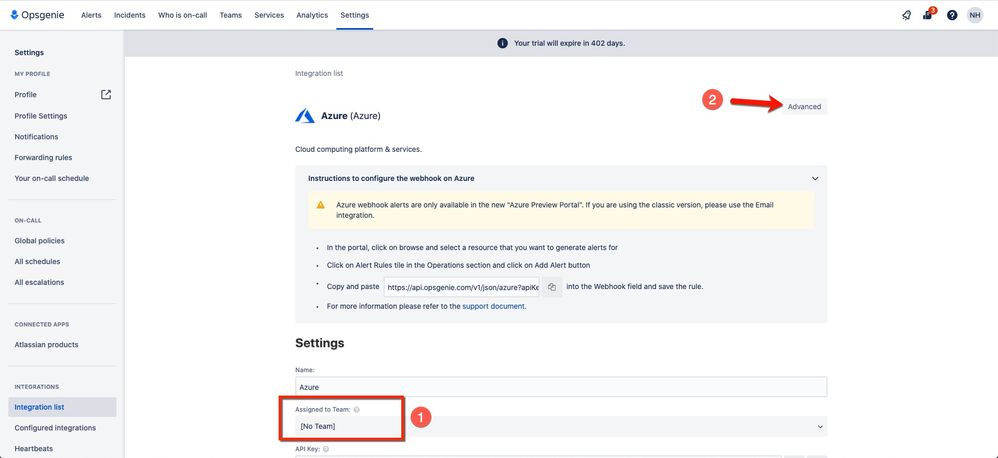
Task: Click the Advanced button
Action: pyautogui.click(x=805, y=107)
